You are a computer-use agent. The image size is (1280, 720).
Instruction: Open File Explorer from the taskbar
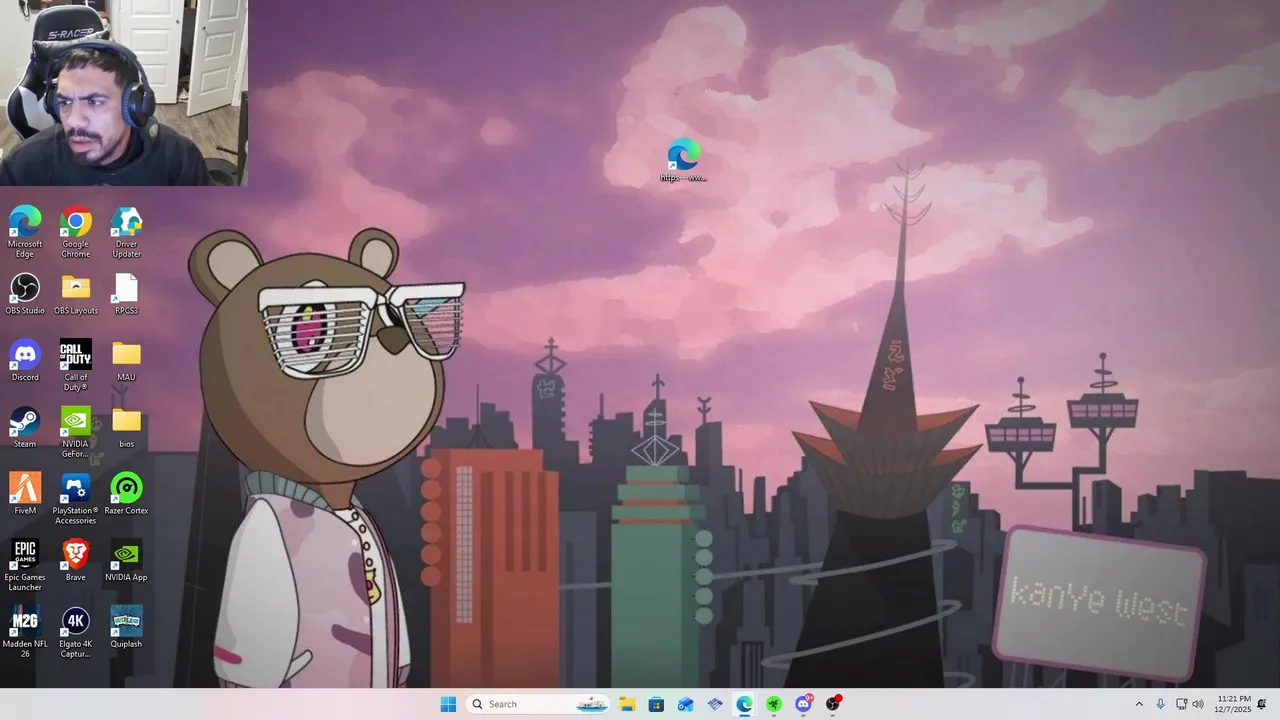pos(627,704)
